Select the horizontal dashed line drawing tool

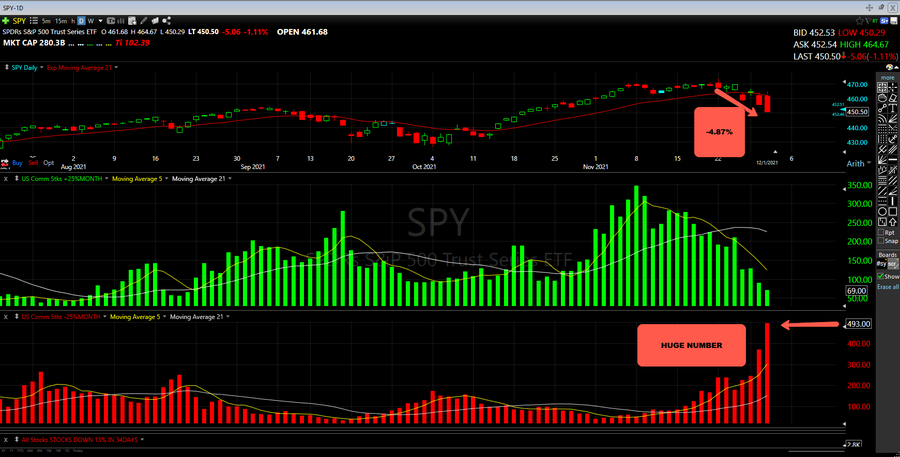tap(882, 201)
